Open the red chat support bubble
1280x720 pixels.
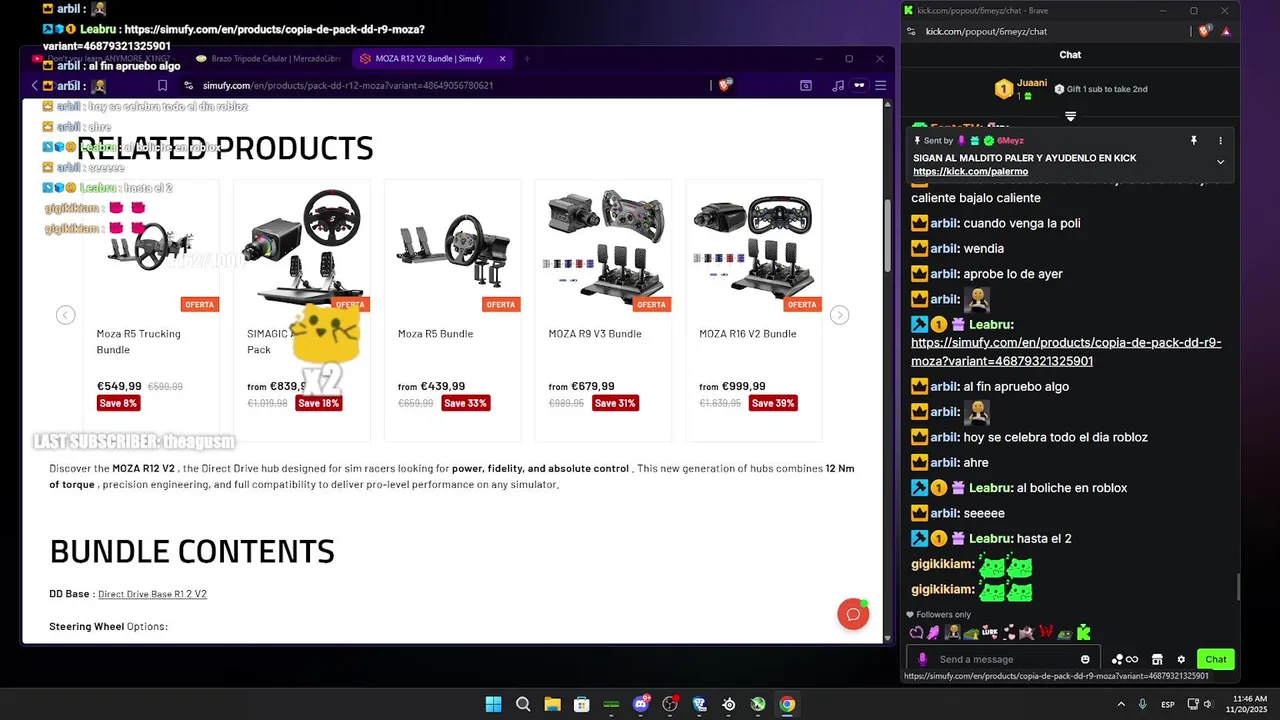(853, 614)
